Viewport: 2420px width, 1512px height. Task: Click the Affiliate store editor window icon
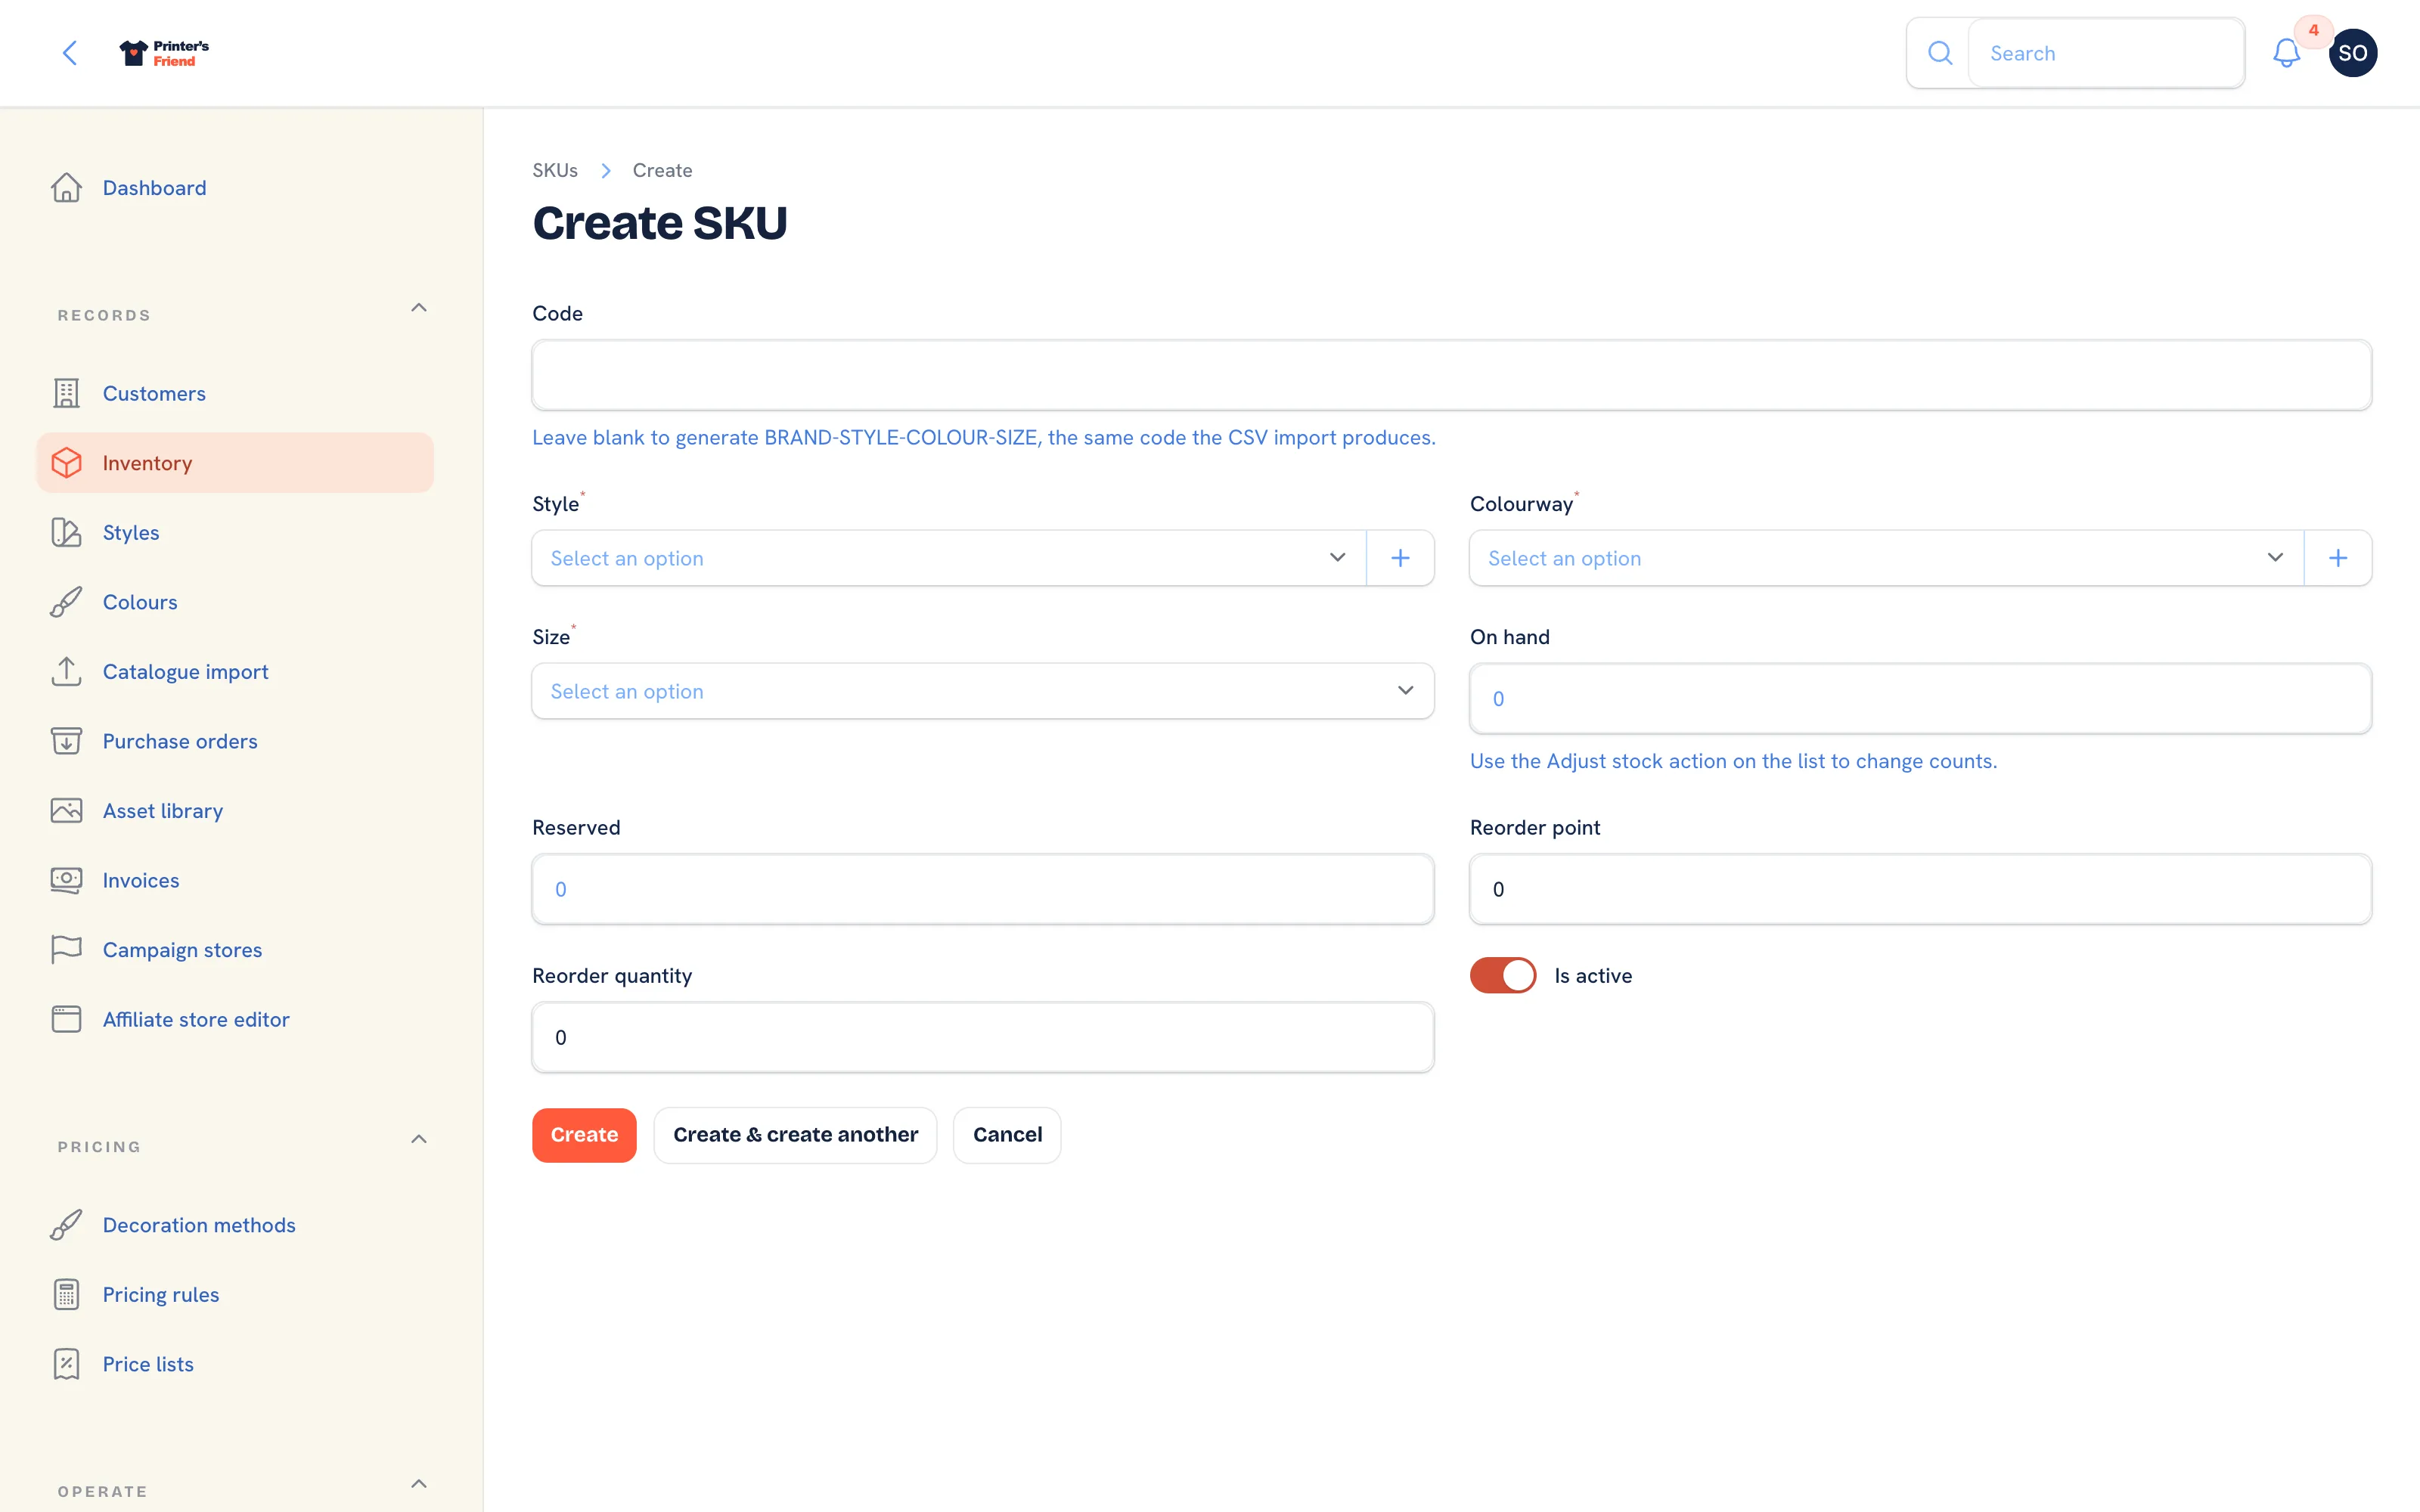66,1019
